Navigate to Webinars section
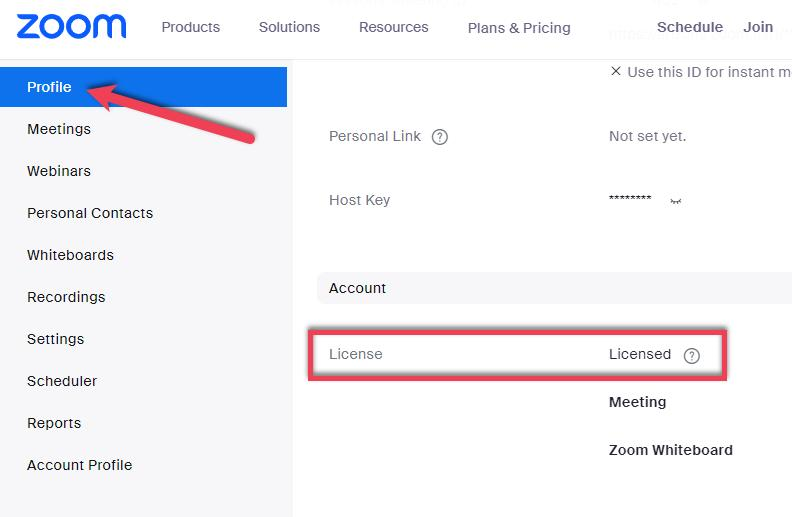Image resolution: width=792 pixels, height=517 pixels. 59,171
